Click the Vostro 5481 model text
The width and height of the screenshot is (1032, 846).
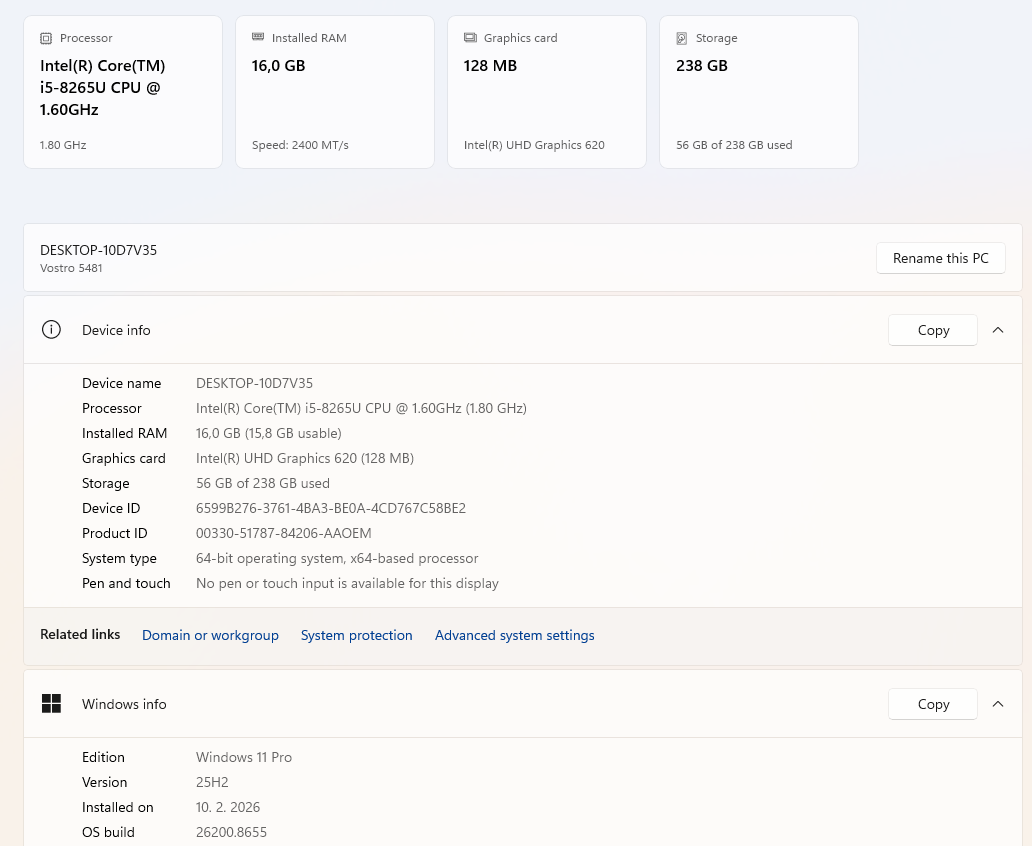click(71, 268)
